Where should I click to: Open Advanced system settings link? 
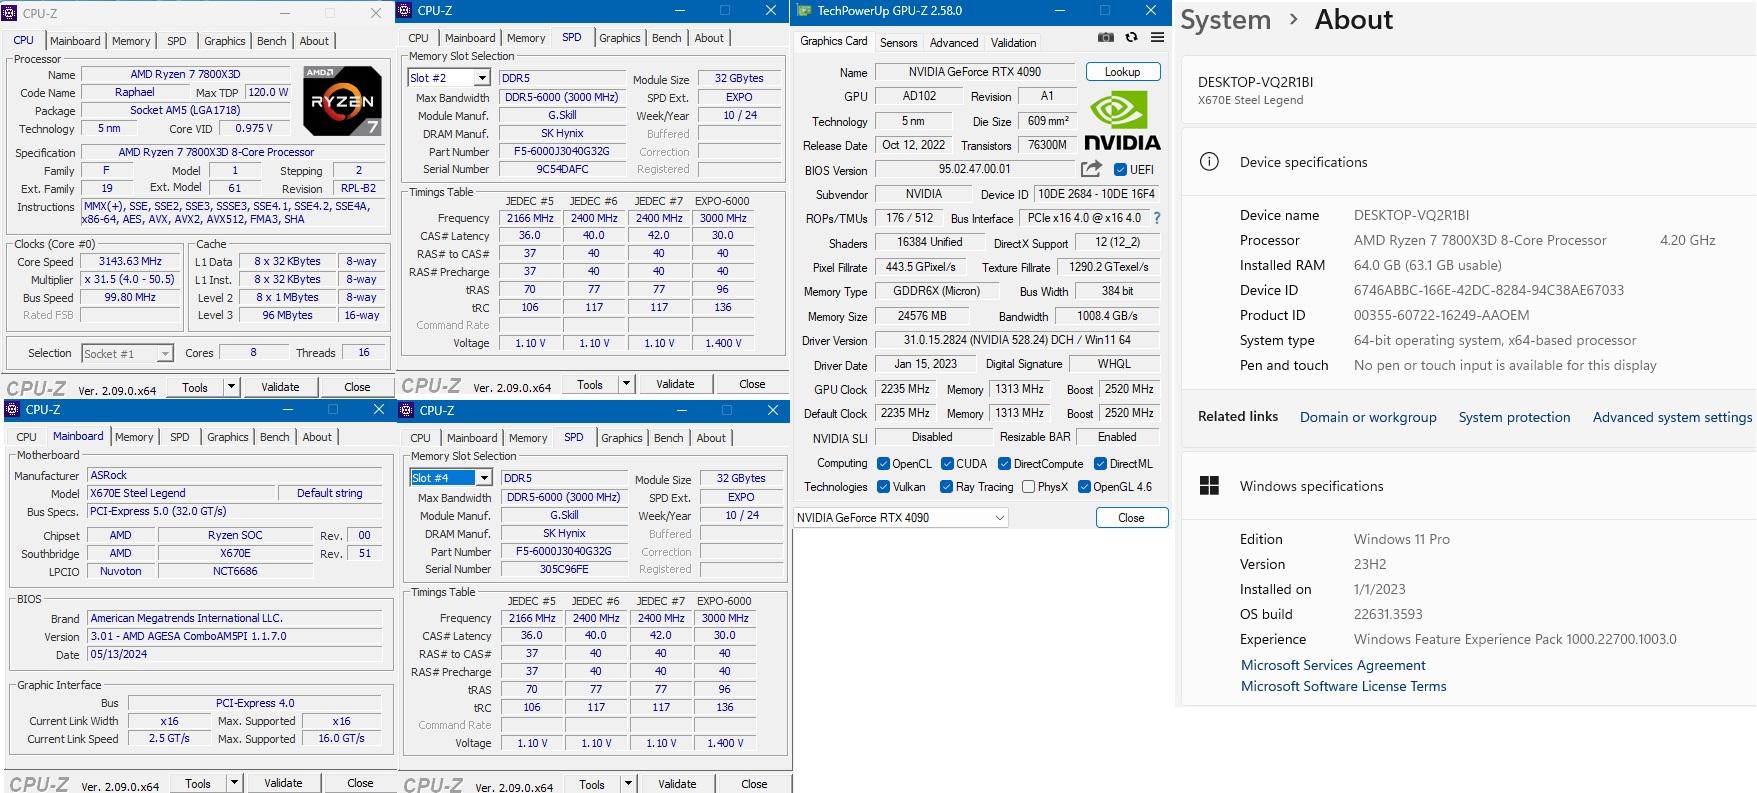(x=1672, y=417)
